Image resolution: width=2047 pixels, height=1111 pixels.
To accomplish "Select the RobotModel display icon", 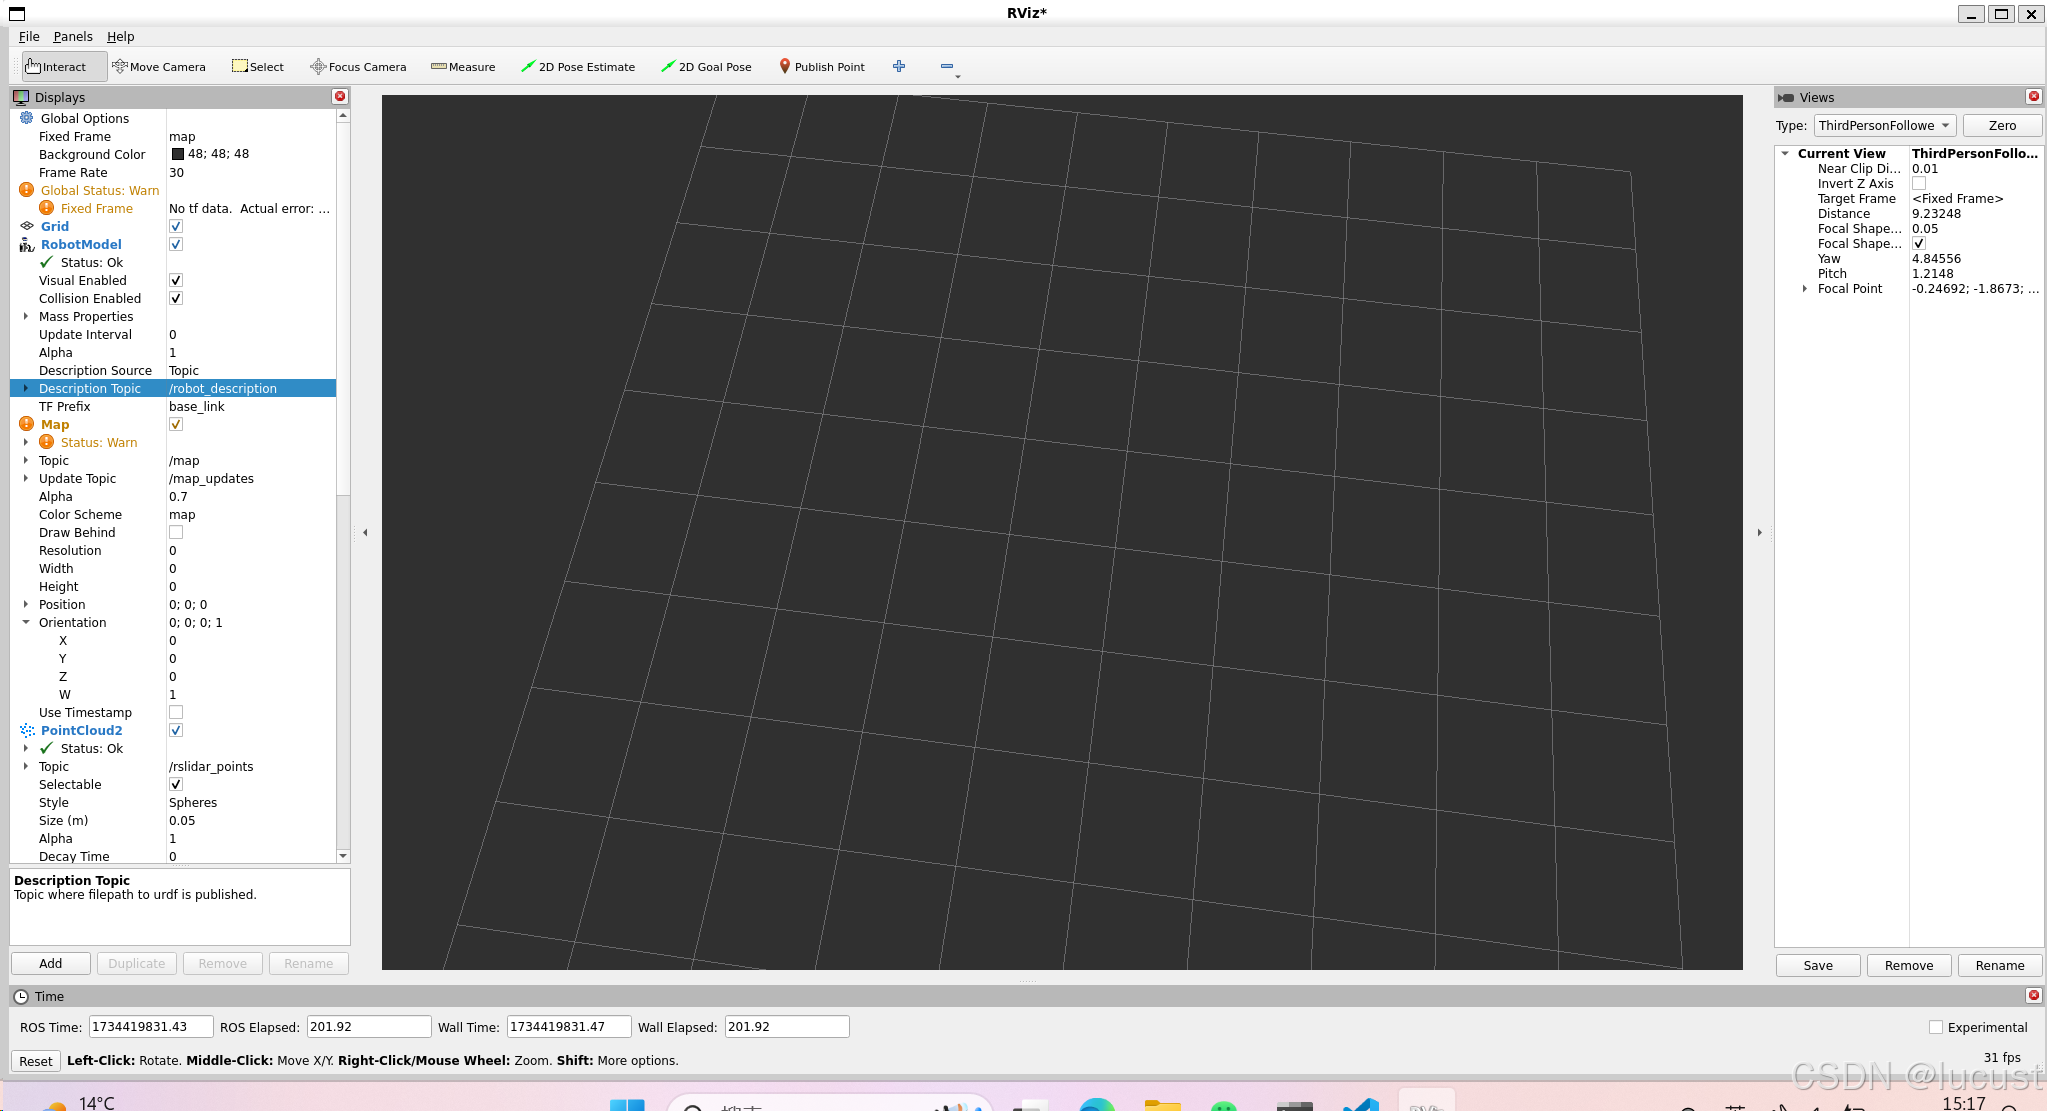I will point(27,244).
